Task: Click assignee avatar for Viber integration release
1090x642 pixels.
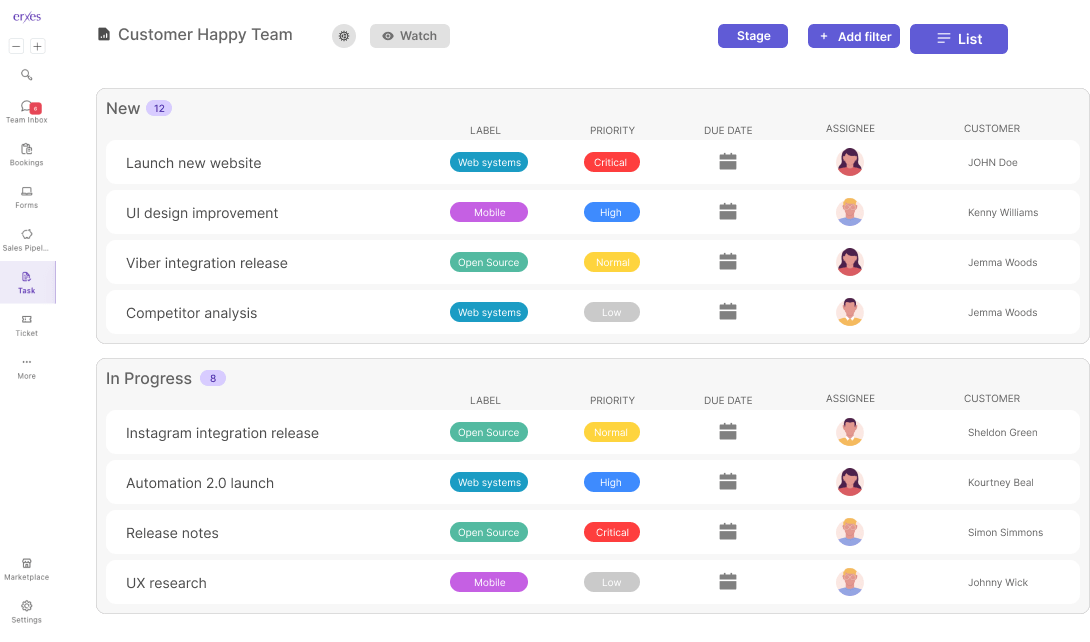Action: tap(849, 262)
